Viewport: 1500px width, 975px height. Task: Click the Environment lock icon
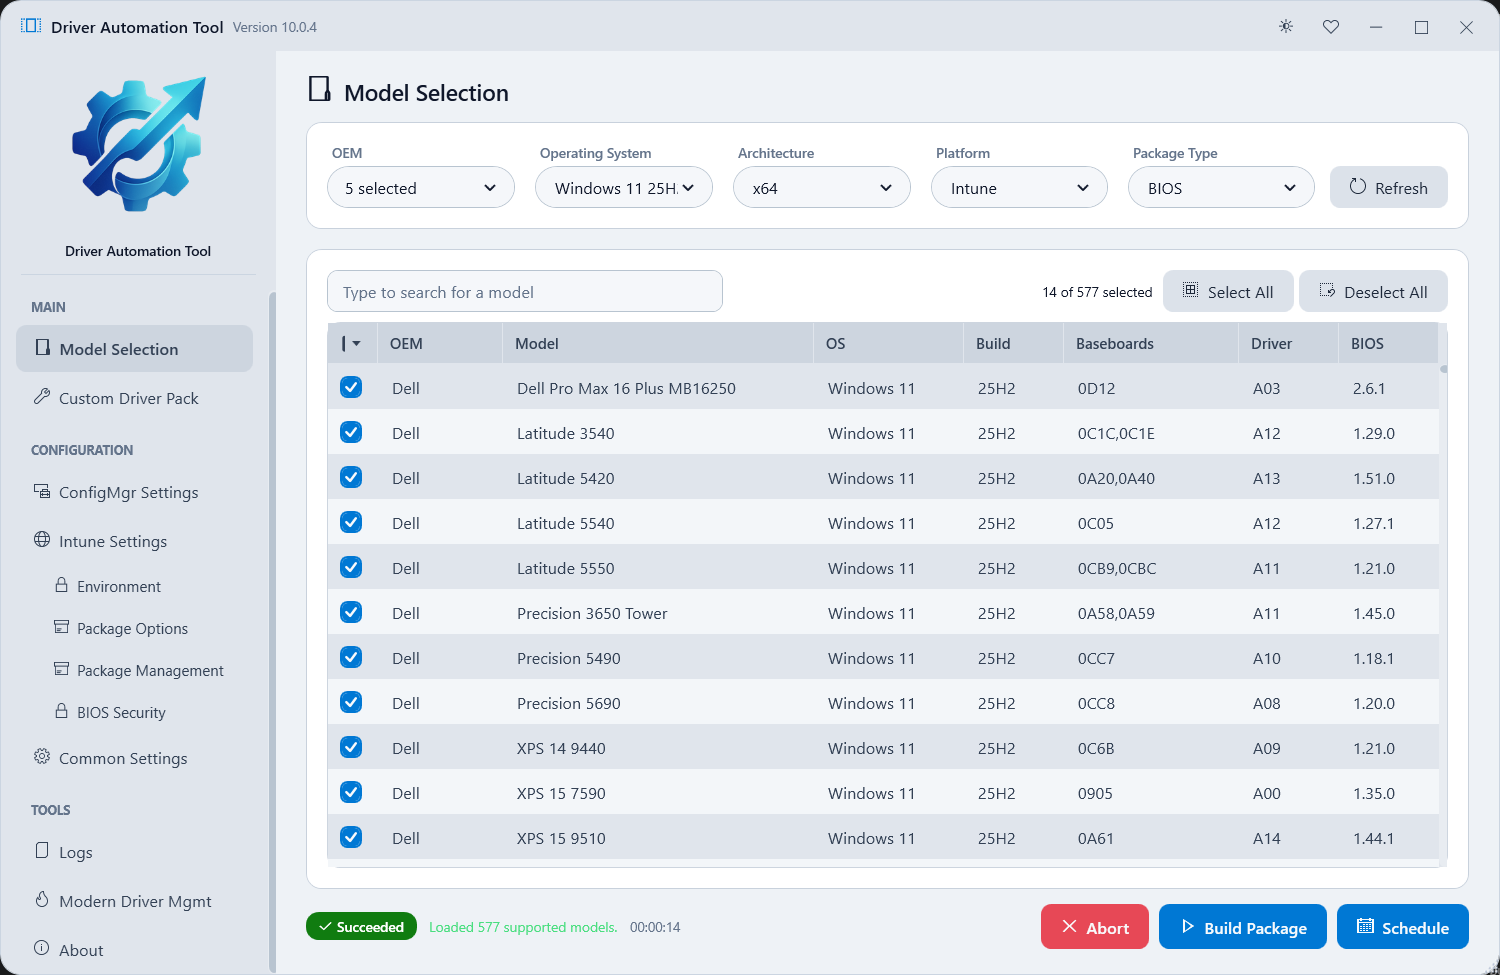pos(62,585)
